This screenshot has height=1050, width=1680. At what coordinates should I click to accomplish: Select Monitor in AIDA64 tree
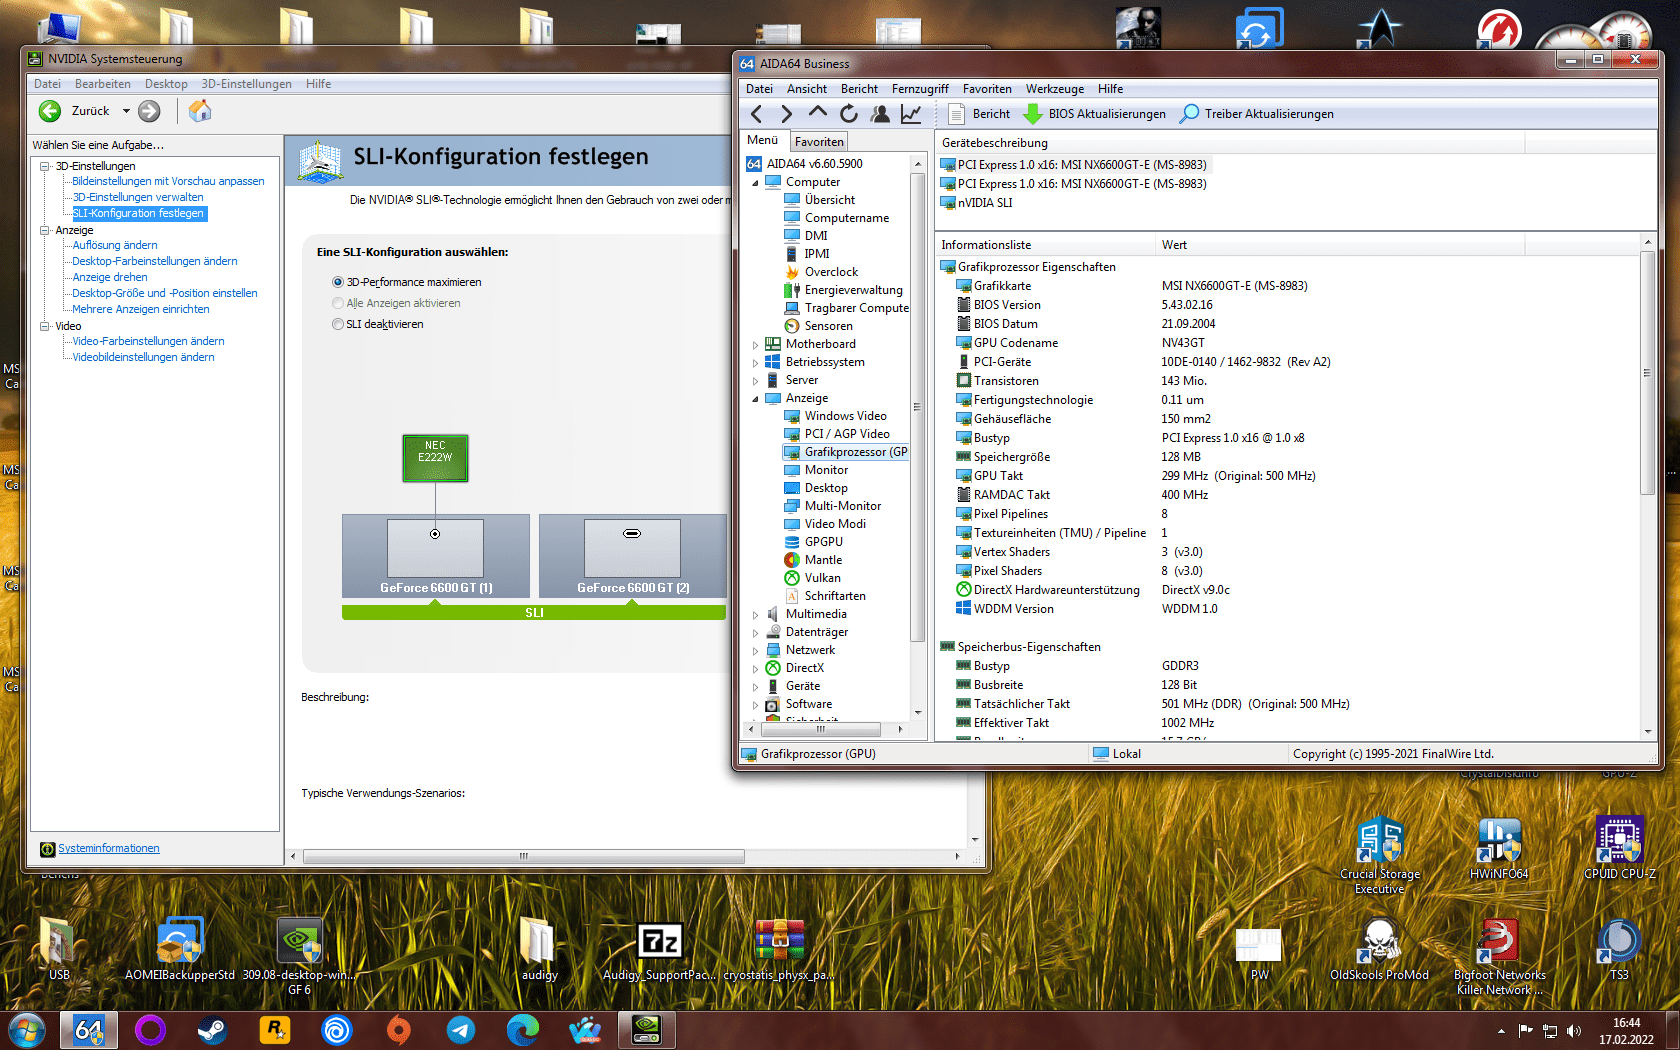(826, 470)
